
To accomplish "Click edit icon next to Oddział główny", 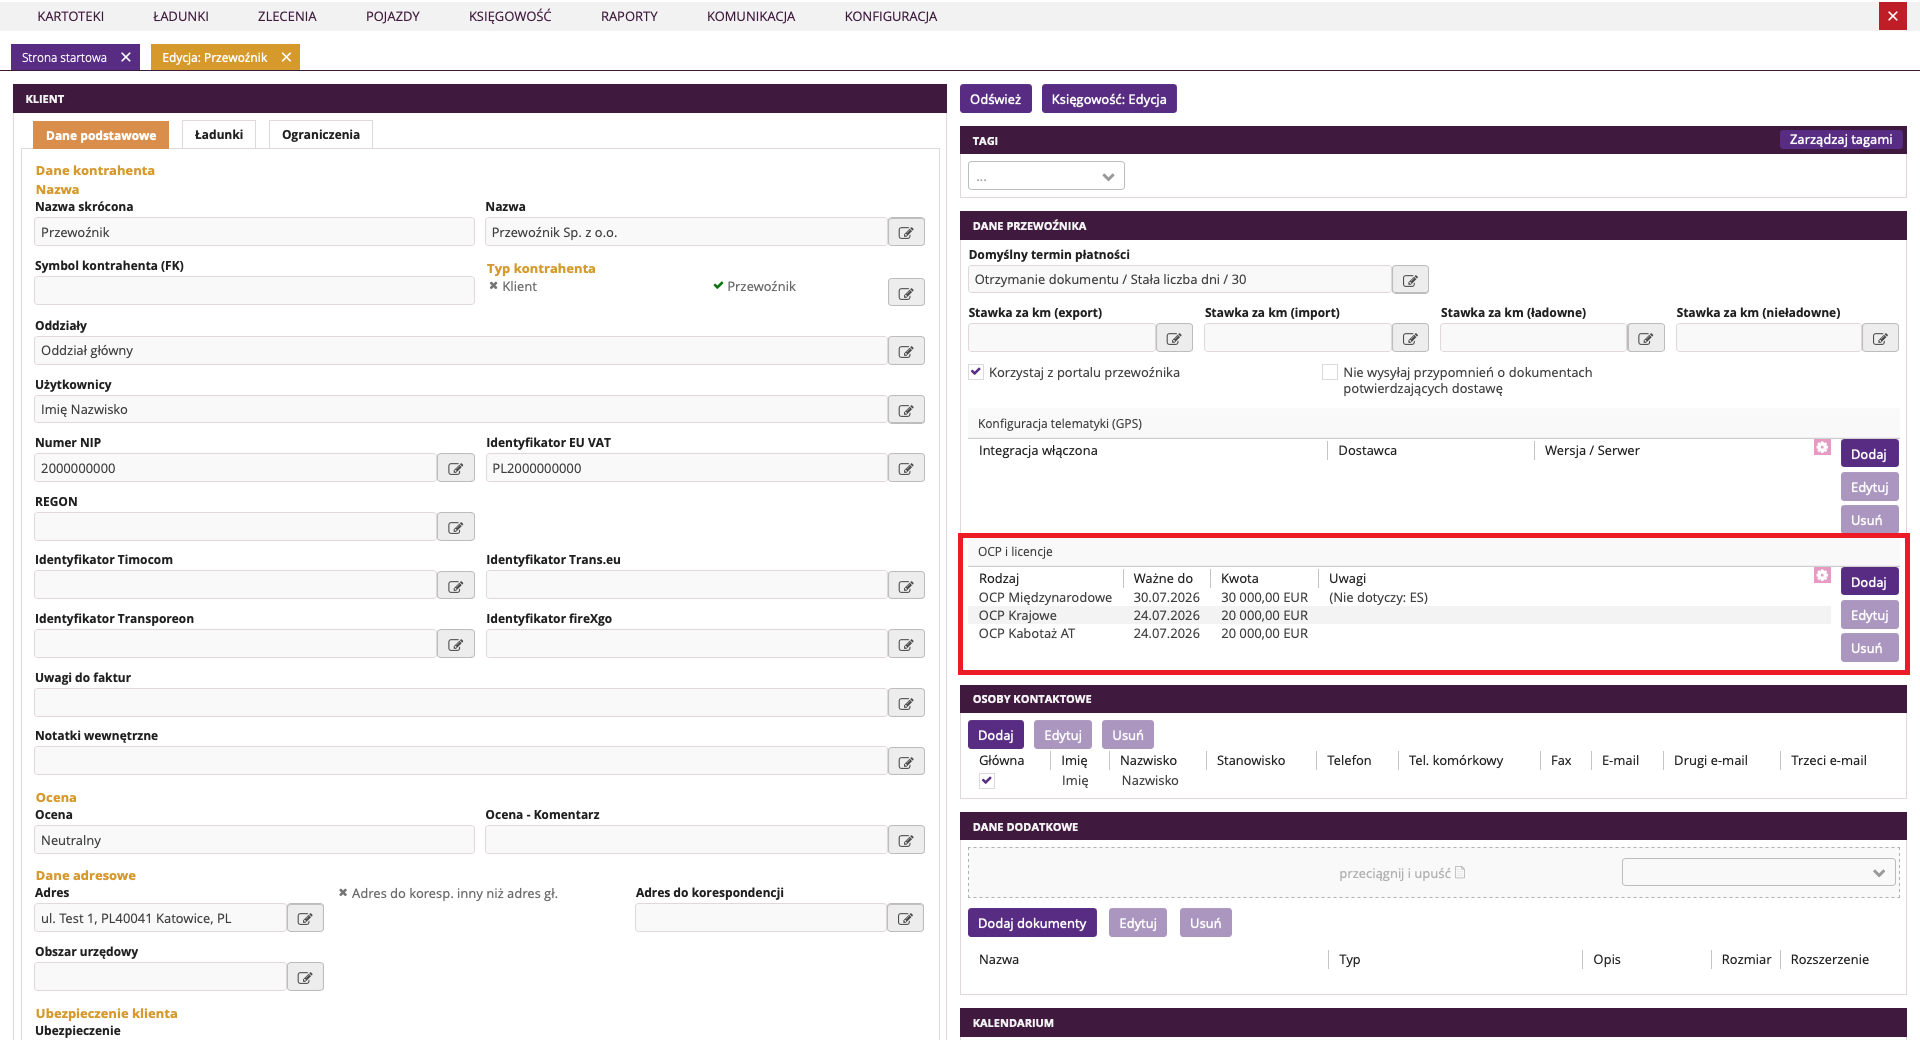I will (906, 351).
